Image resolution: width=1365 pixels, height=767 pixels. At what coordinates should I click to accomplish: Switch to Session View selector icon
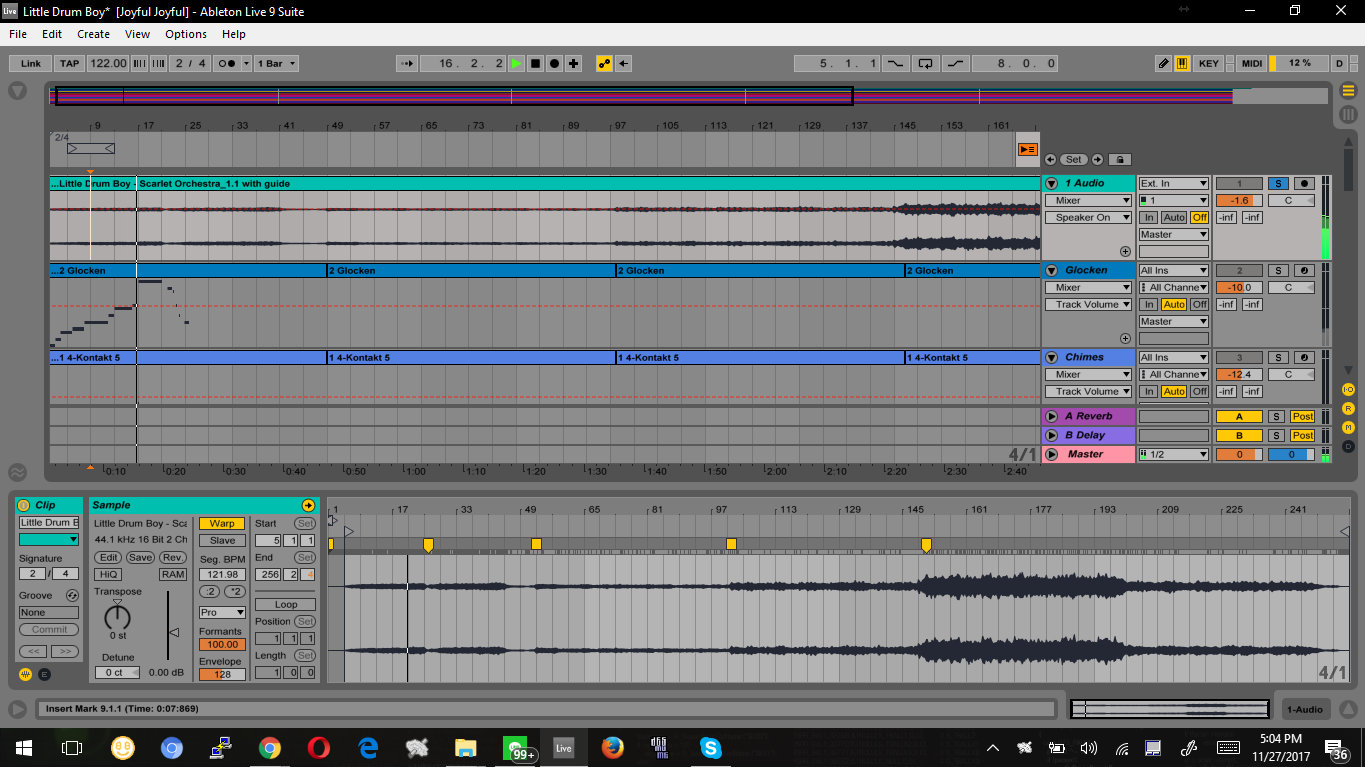point(1349,114)
